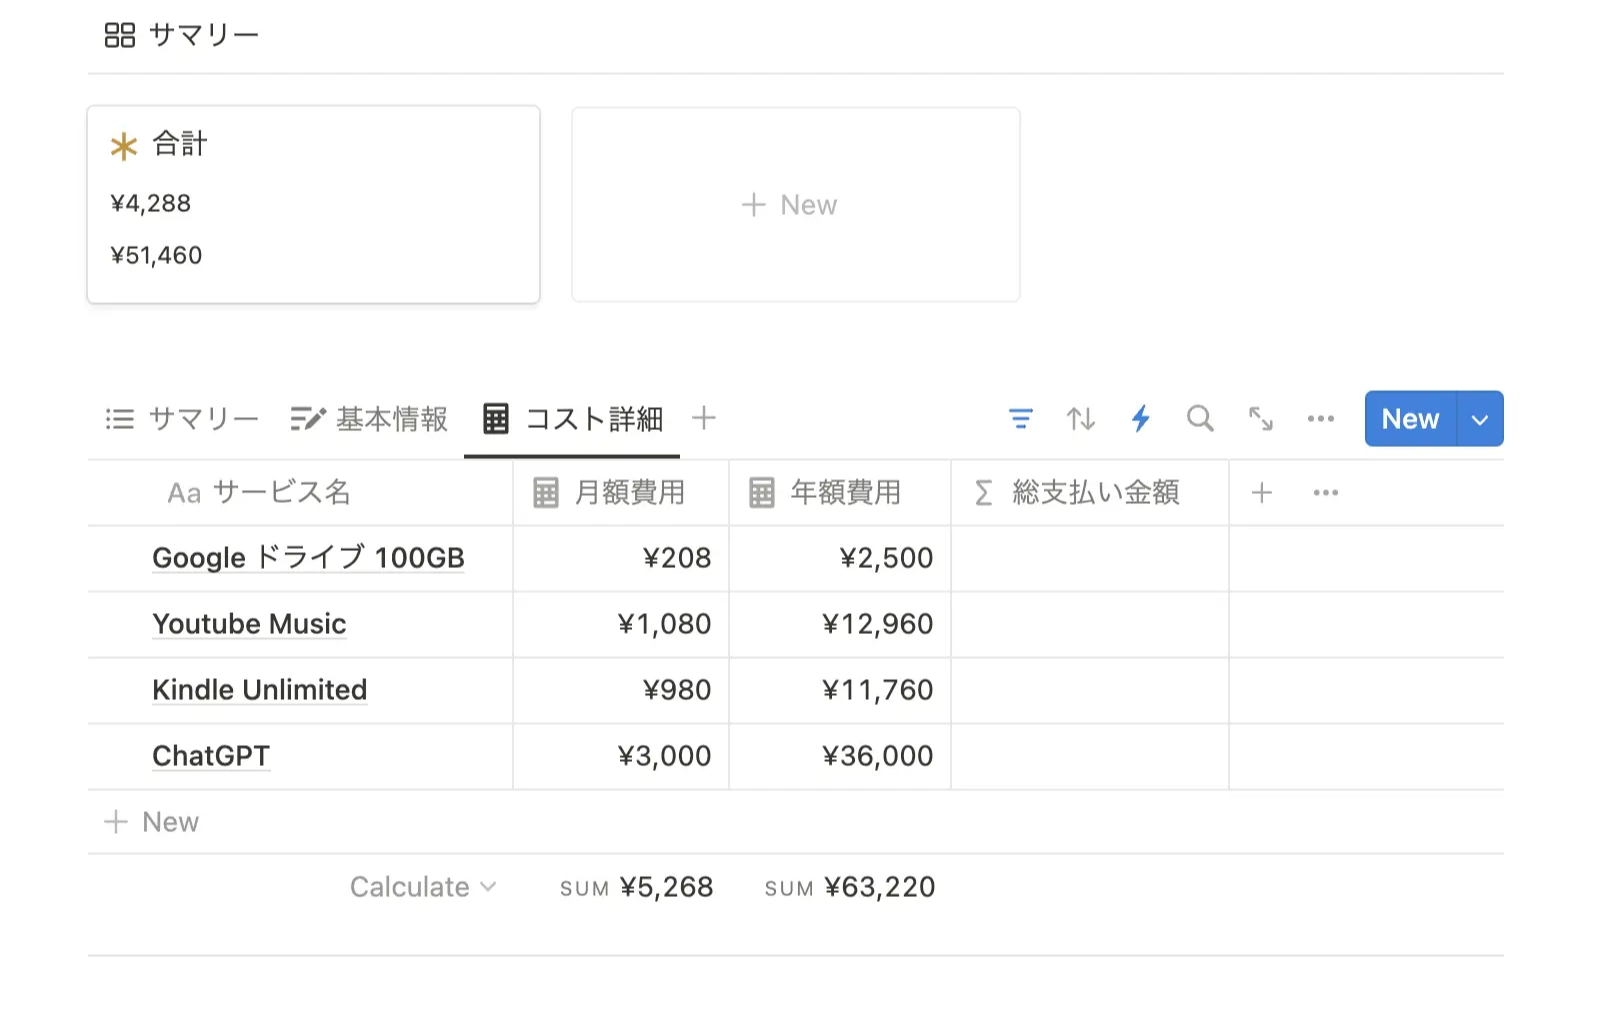This screenshot has width=1616, height=1017.
Task: Select the ¥12,960 yearly cost cell
Action: click(x=840, y=624)
